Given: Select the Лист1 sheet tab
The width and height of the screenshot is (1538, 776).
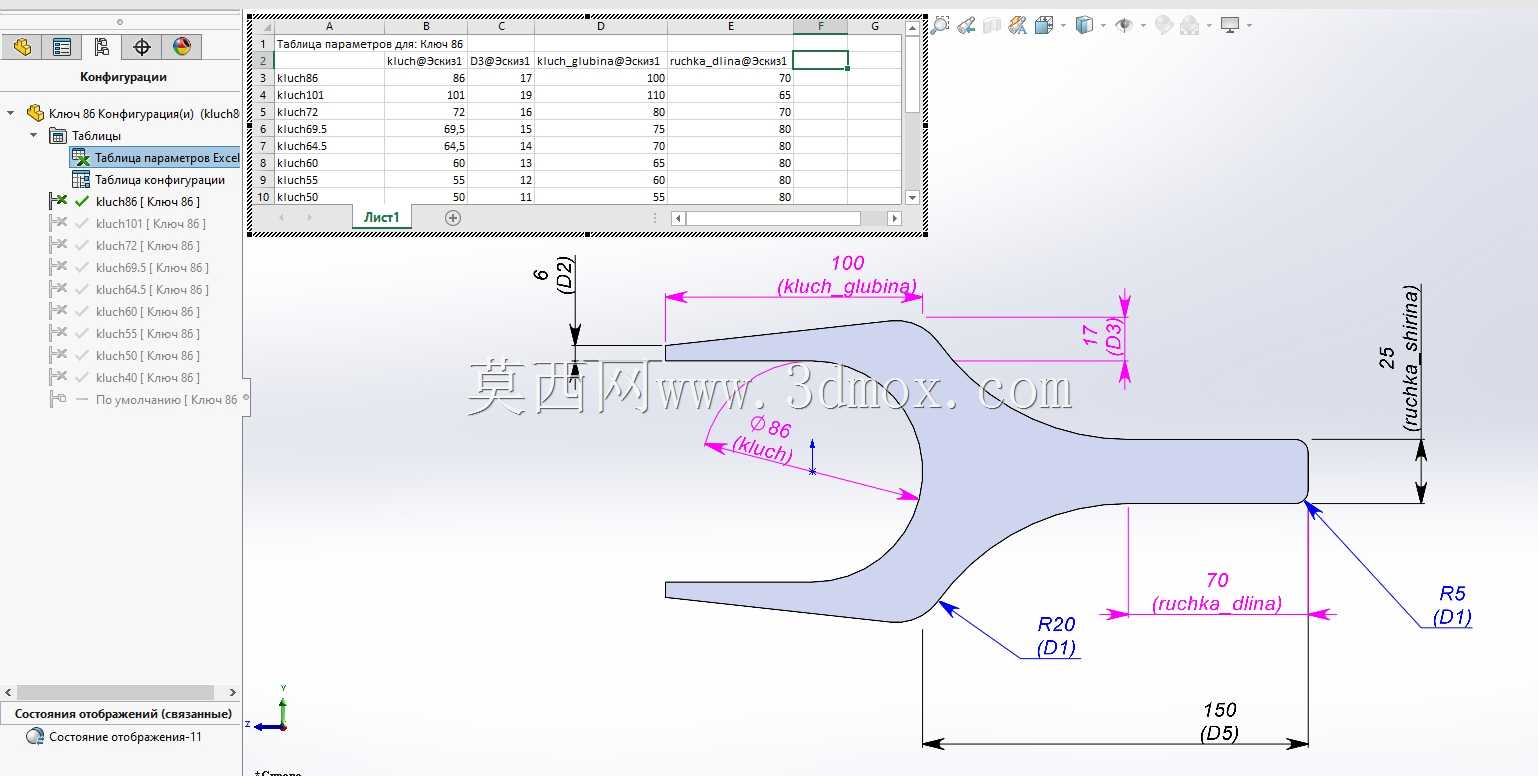Looking at the screenshot, I should 381,217.
